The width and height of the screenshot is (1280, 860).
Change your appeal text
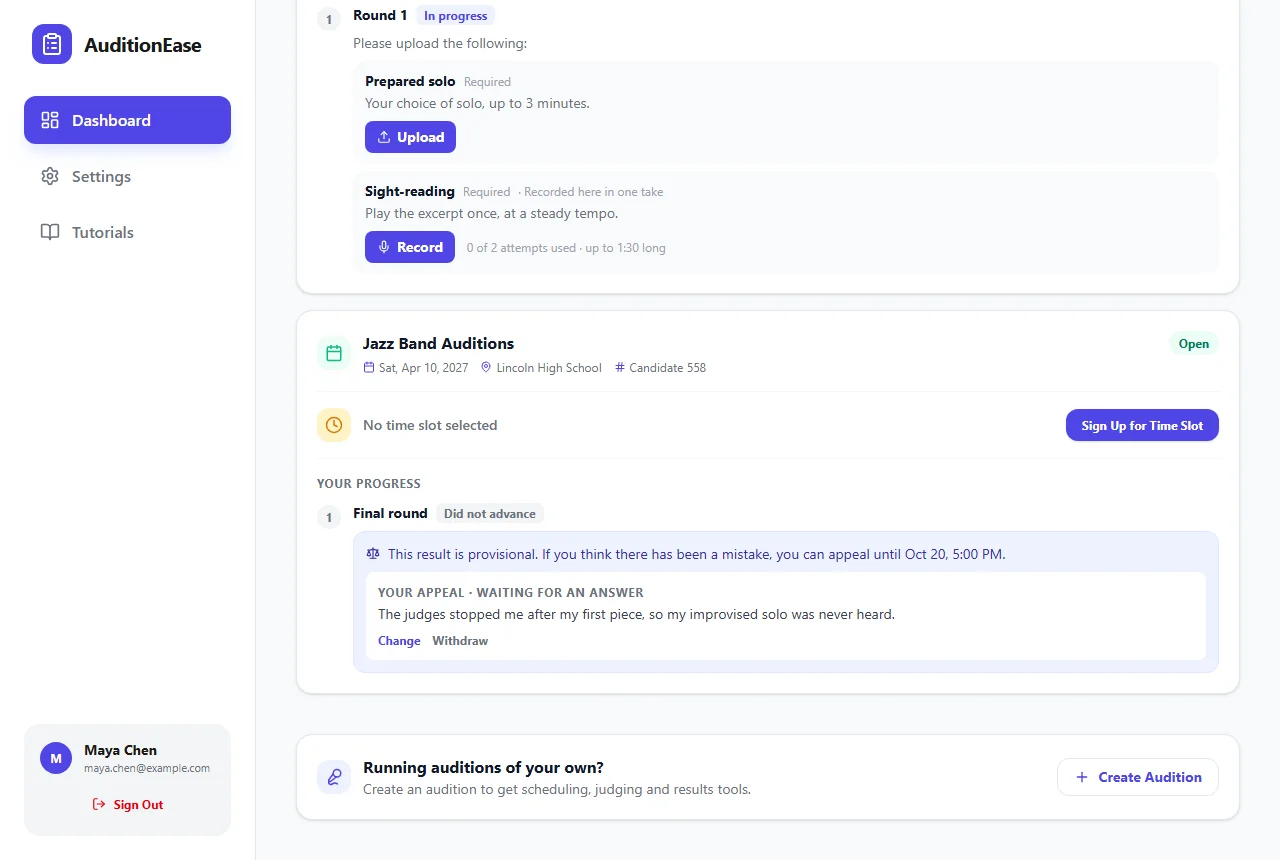pos(399,641)
